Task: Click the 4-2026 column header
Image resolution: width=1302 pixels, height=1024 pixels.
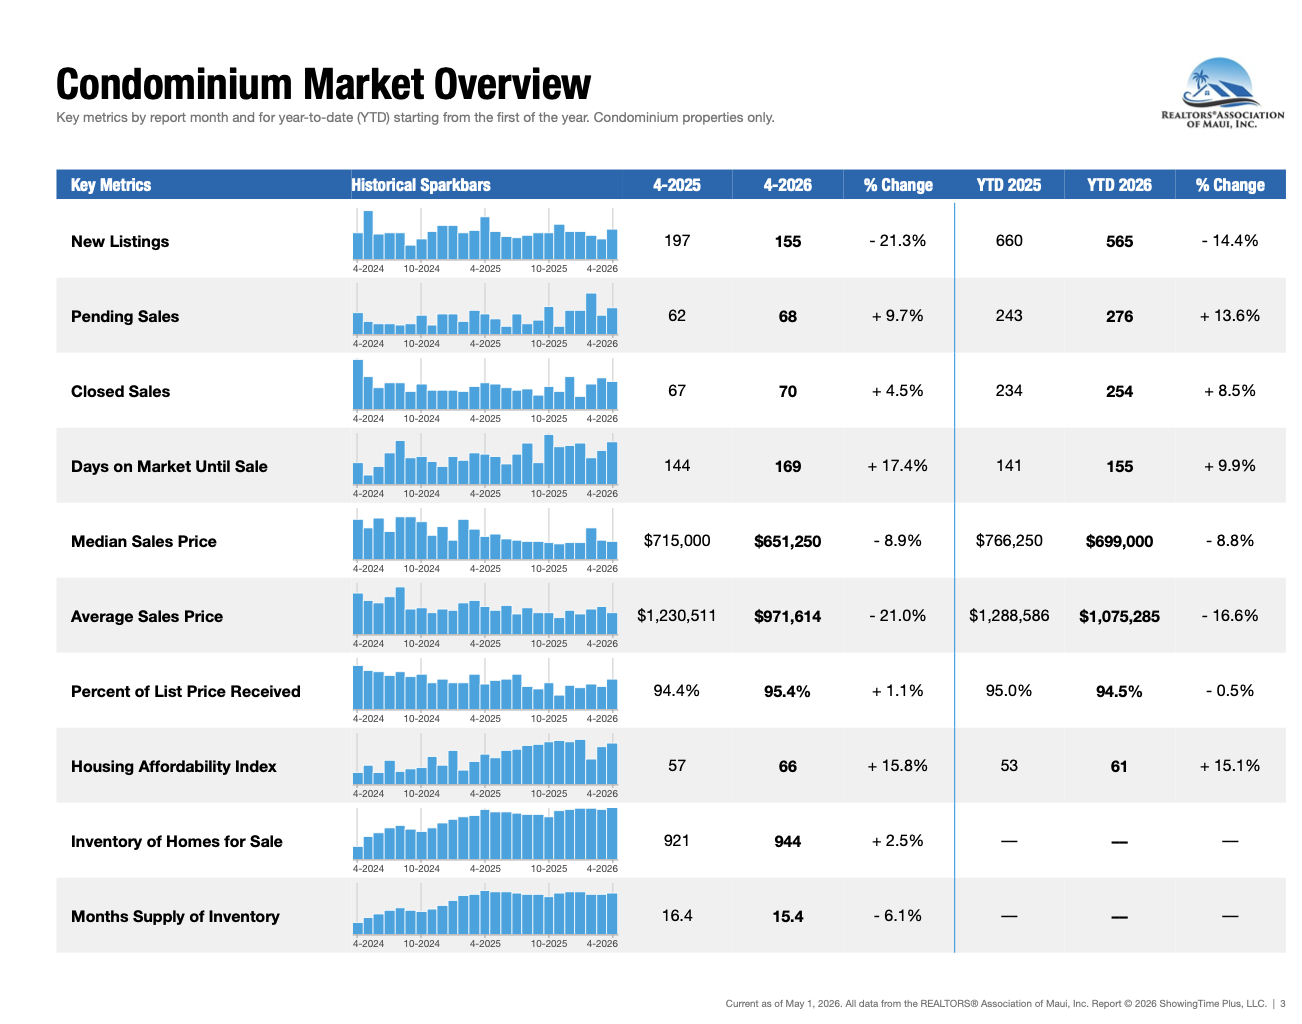Action: (x=788, y=185)
